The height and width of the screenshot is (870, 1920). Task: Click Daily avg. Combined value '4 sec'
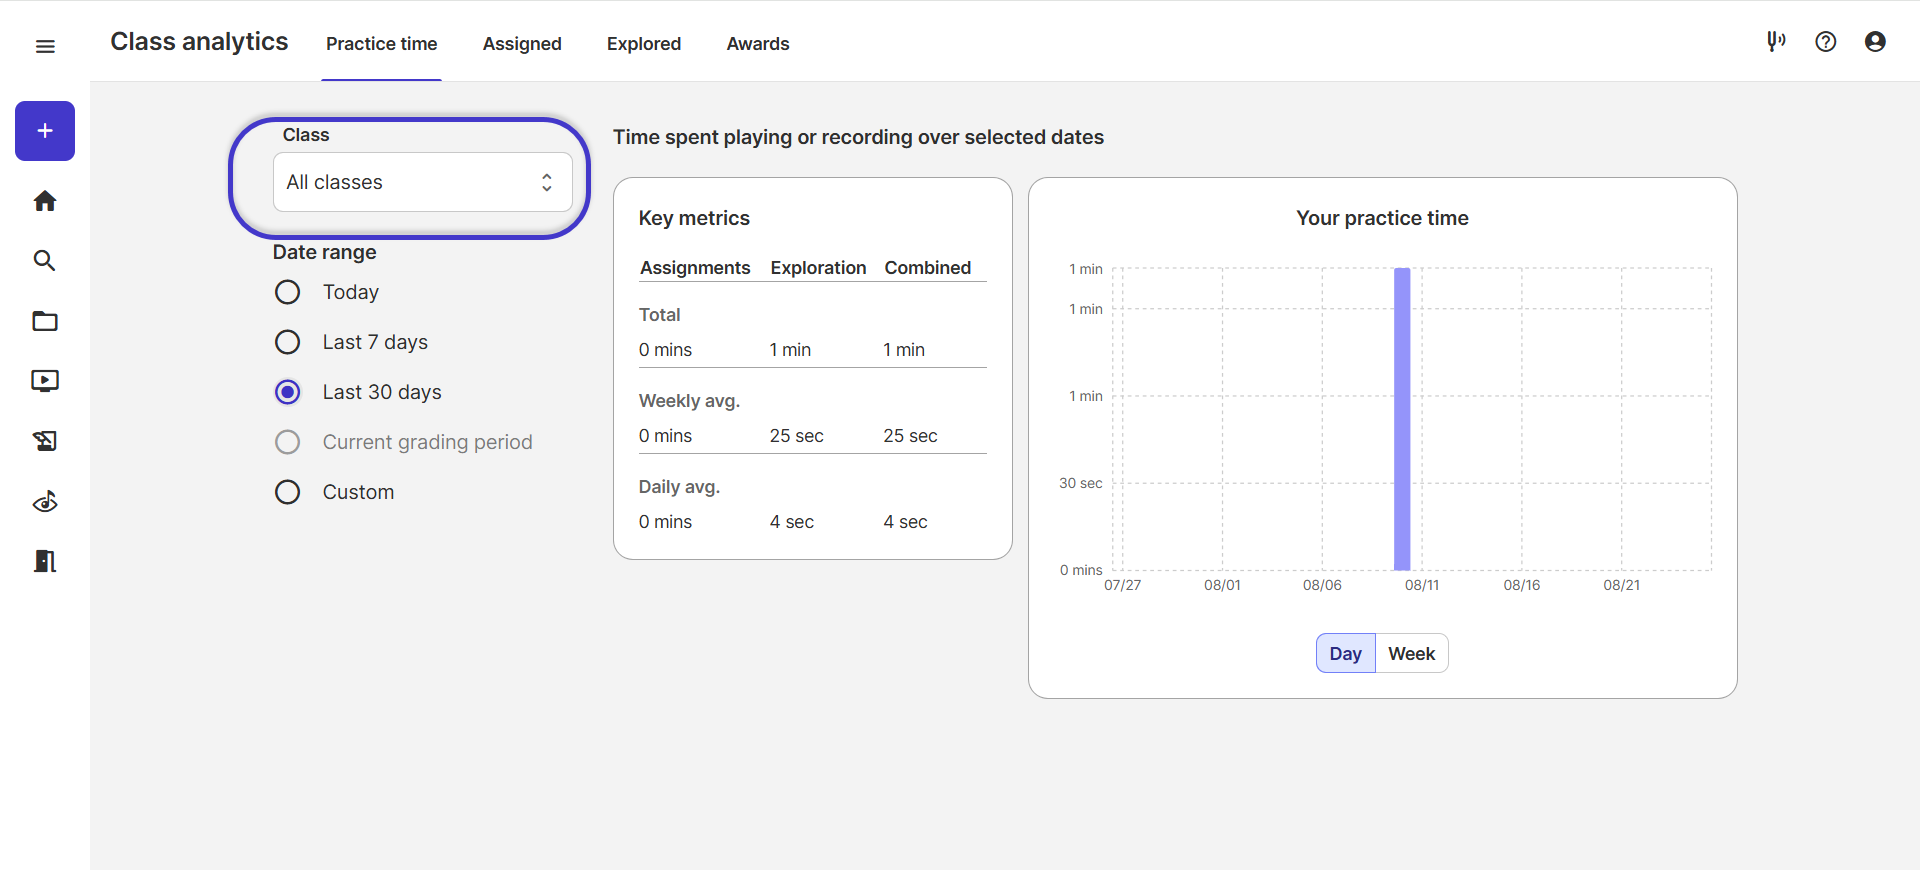[x=906, y=522]
